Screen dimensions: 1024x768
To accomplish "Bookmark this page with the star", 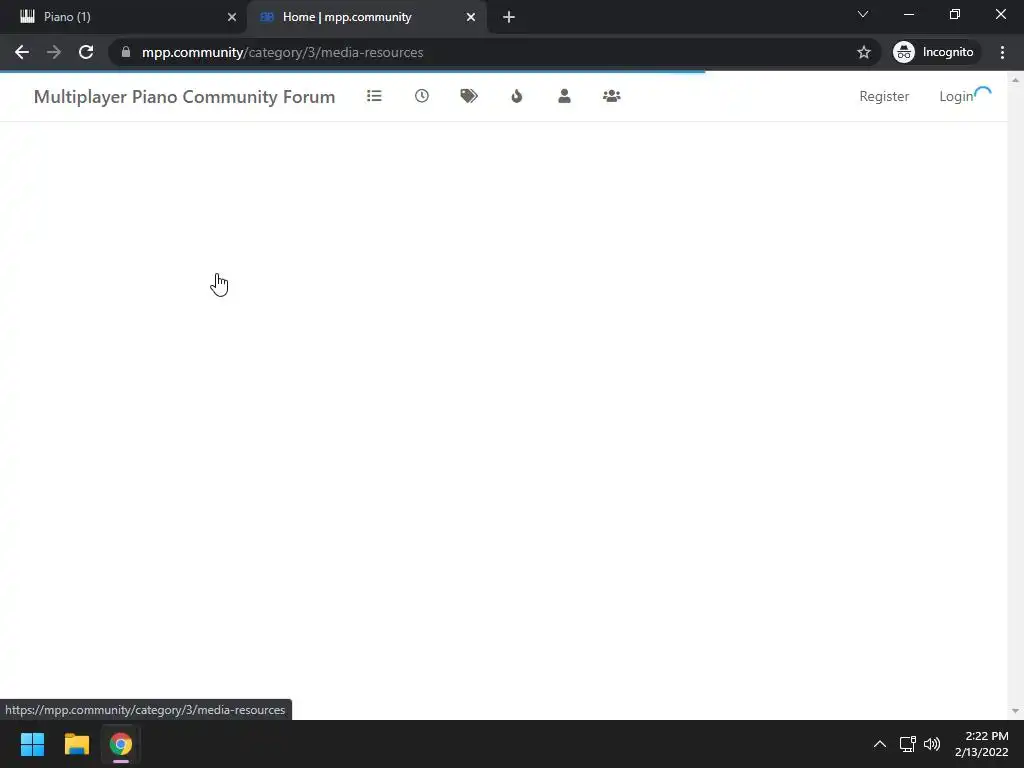I will pos(864,52).
